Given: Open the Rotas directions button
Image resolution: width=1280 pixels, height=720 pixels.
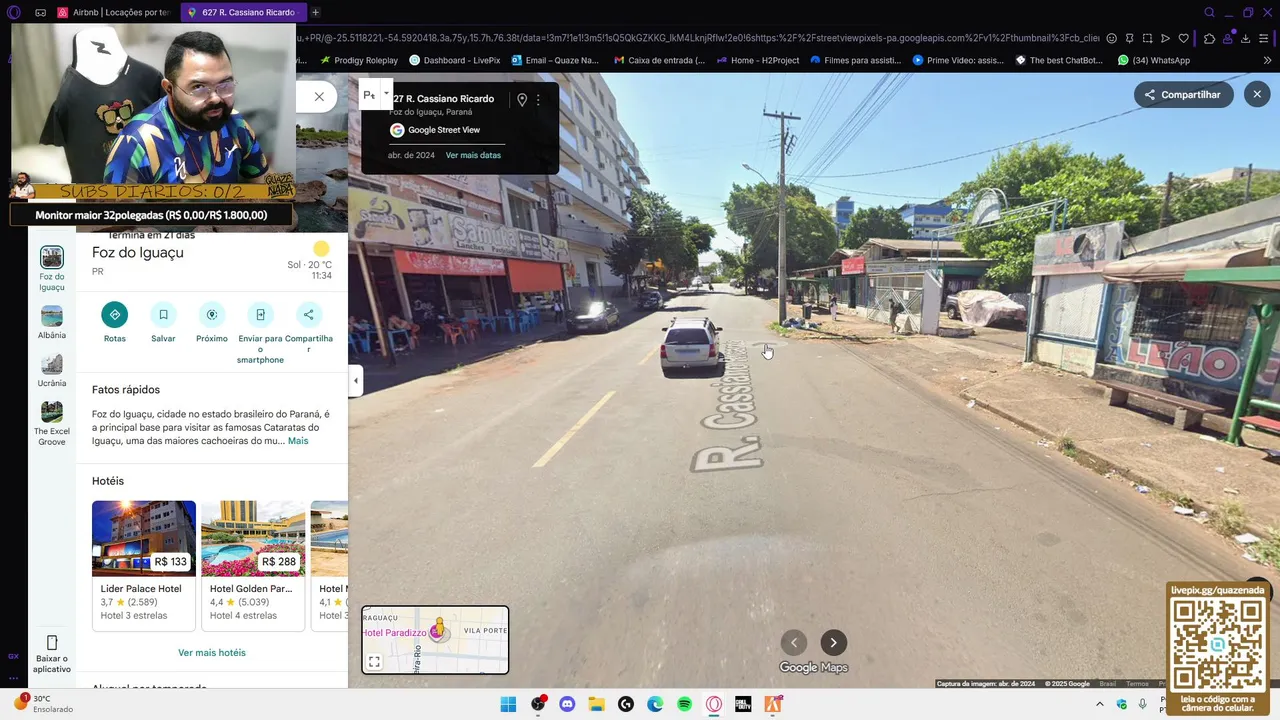Looking at the screenshot, I should [x=114, y=314].
